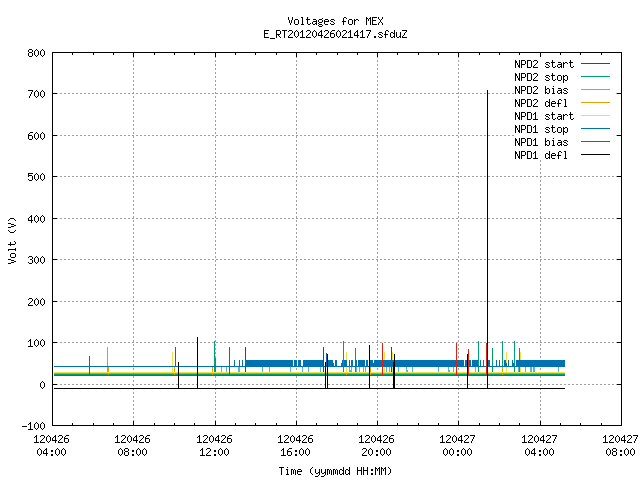Screen dimensions: 640x480
Task: Click the -100 y-axis tick label
Action: pyautogui.click(x=33, y=426)
